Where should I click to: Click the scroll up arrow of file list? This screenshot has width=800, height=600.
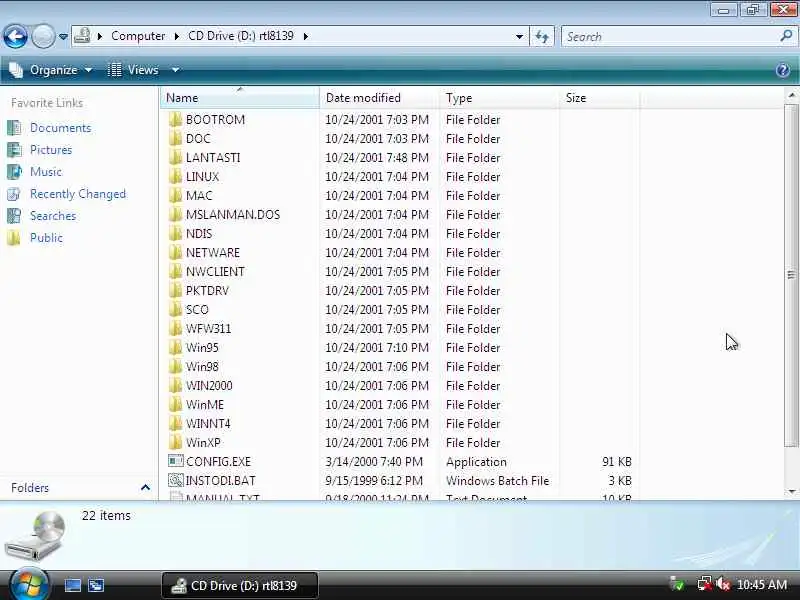coord(791,95)
